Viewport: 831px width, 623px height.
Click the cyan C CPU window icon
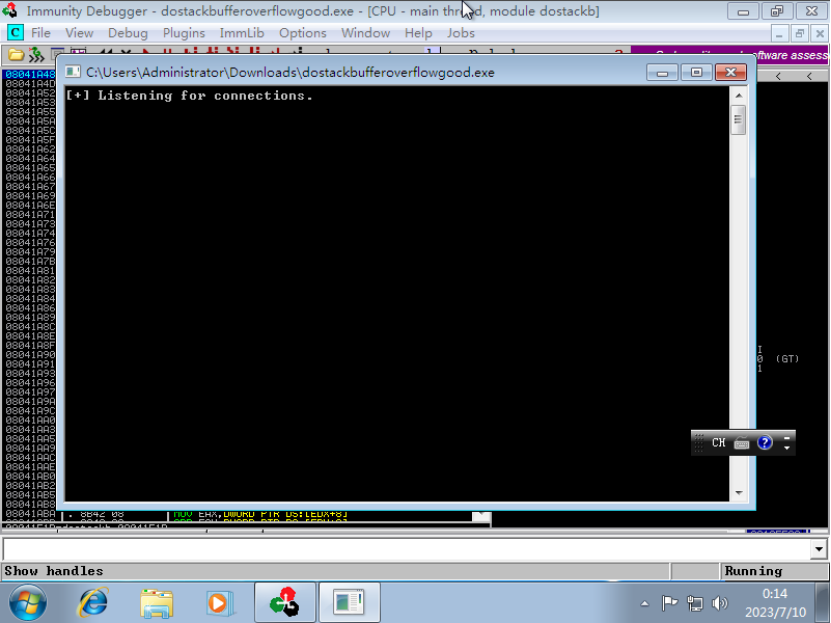[15, 33]
